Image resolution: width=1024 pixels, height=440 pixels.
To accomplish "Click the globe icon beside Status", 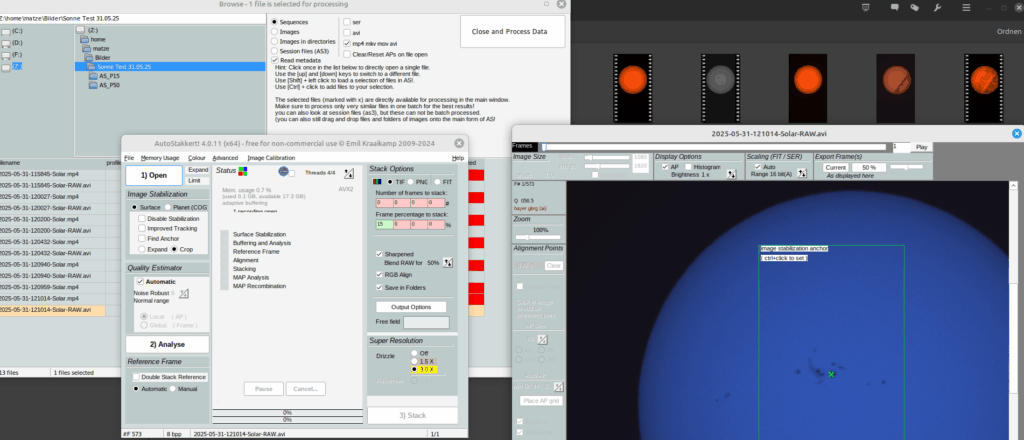I will click(x=283, y=171).
